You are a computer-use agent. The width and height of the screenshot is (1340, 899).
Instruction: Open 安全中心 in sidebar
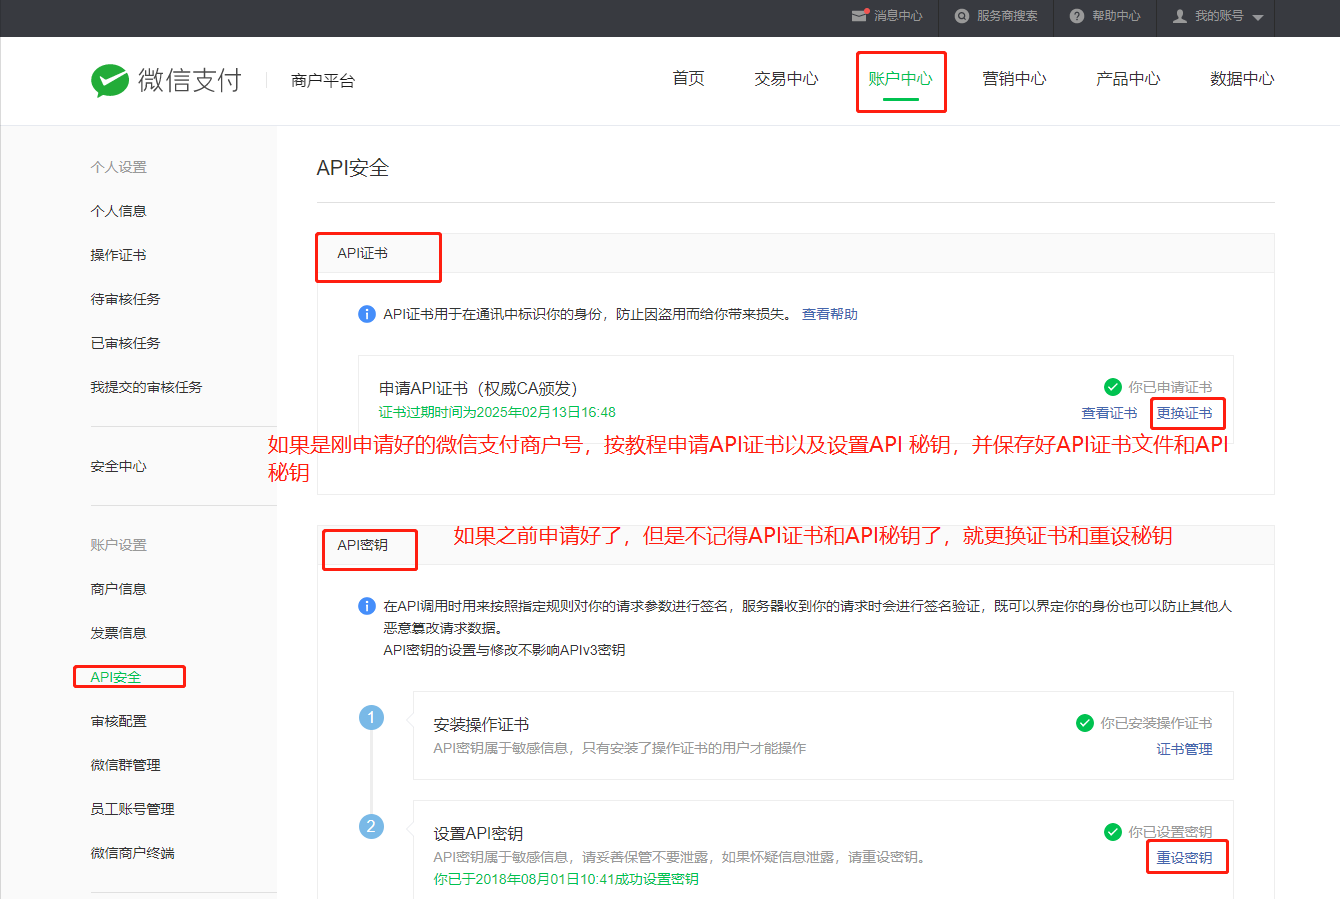coord(118,467)
